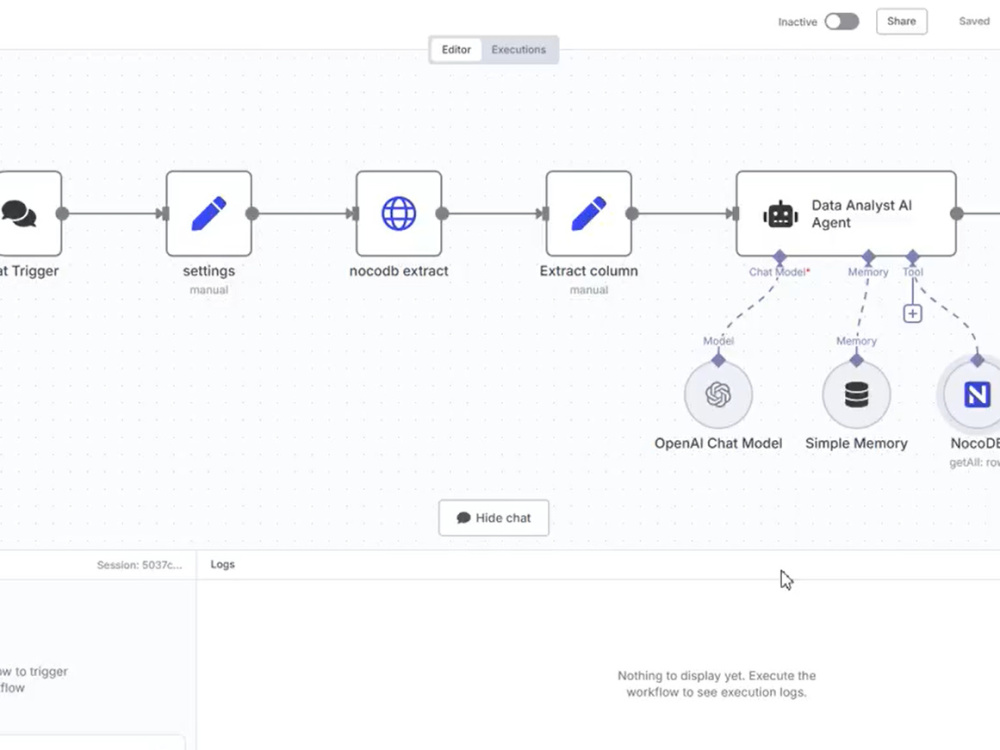Click the diamond connector above the NocoDB node
The width and height of the screenshot is (1000, 750).
[x=977, y=360]
